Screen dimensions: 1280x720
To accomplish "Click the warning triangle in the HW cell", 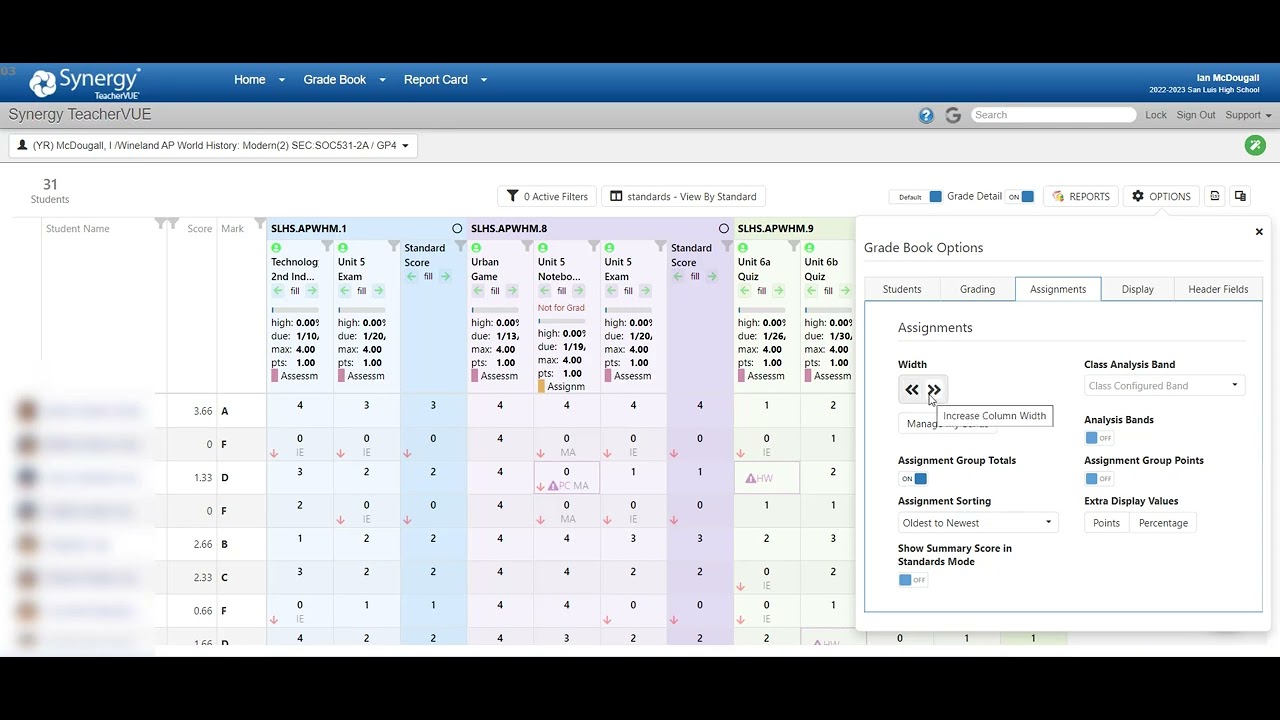I will [750, 478].
